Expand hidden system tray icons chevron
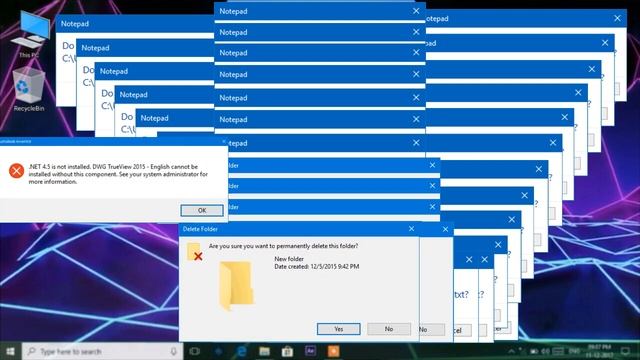 pyautogui.click(x=511, y=351)
